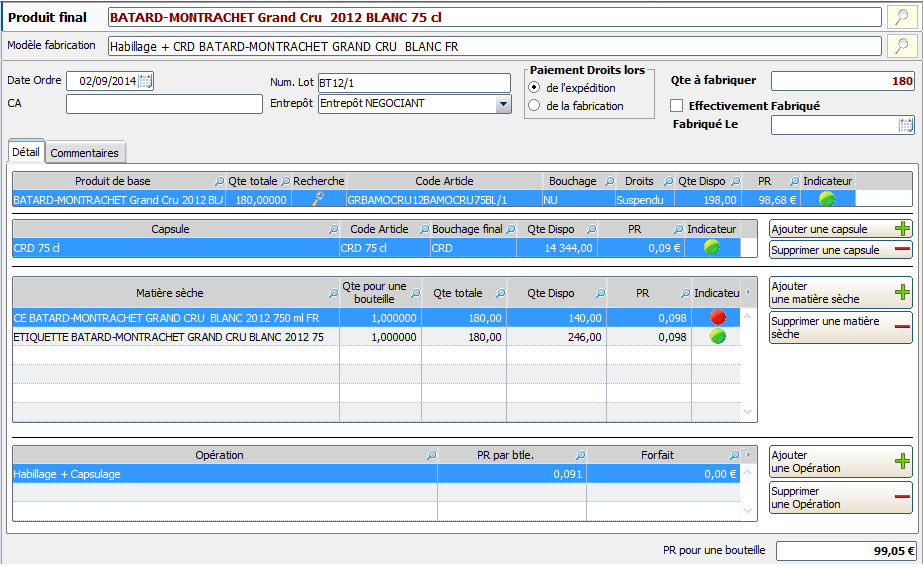Screen dimensions: 923x567
Task: Open the Produit final search magnifier
Action: 902,17
